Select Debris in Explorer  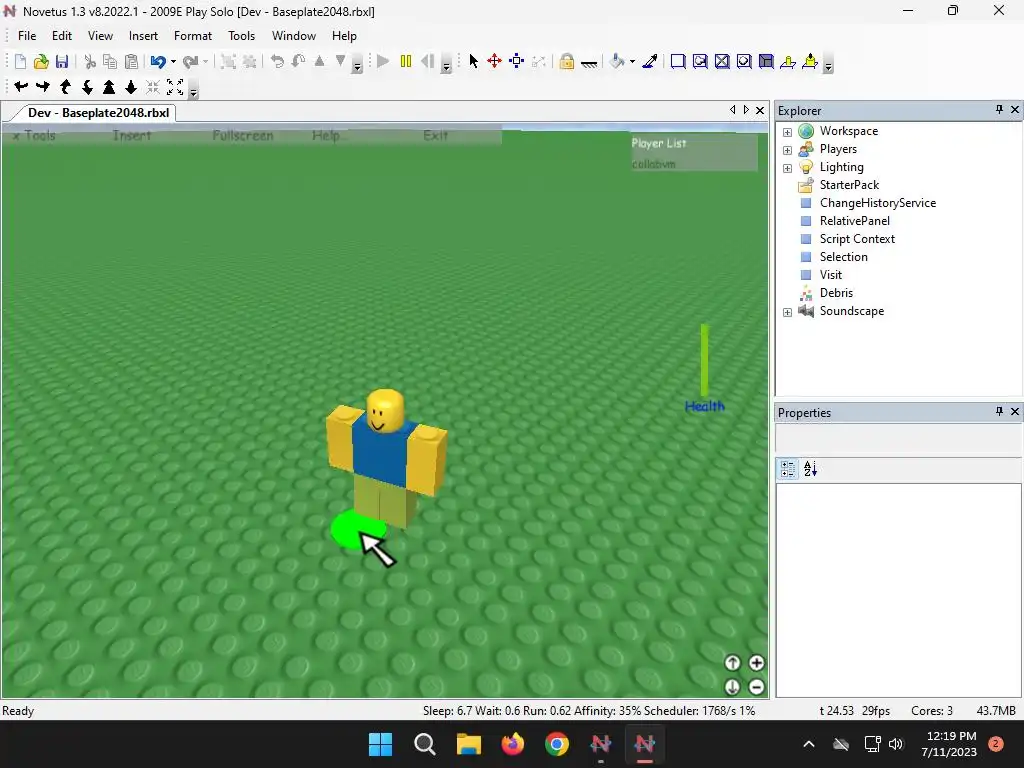click(x=836, y=293)
